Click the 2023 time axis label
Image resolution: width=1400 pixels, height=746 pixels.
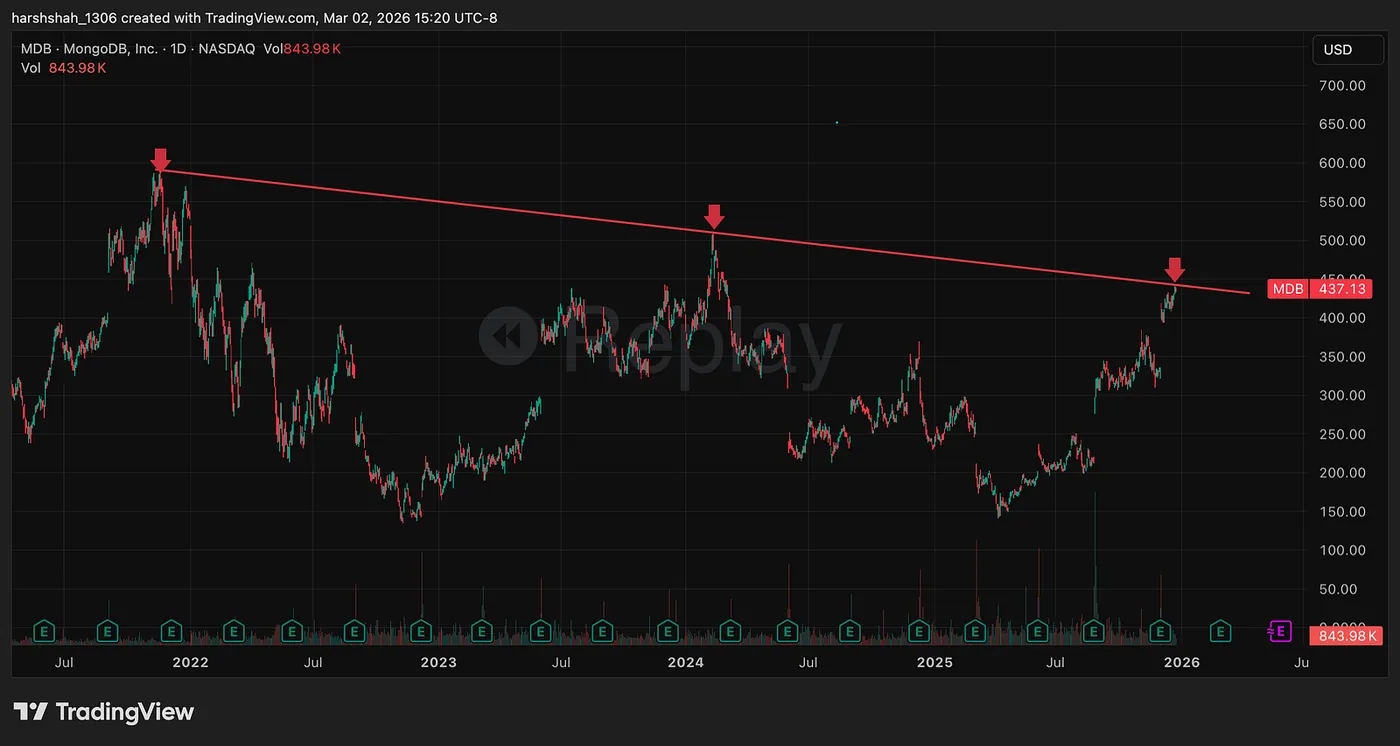438,662
